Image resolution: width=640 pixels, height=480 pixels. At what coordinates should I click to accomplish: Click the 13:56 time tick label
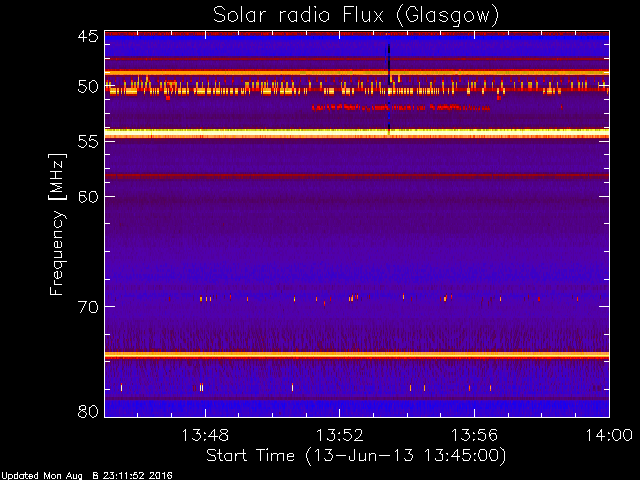pyautogui.click(x=474, y=435)
